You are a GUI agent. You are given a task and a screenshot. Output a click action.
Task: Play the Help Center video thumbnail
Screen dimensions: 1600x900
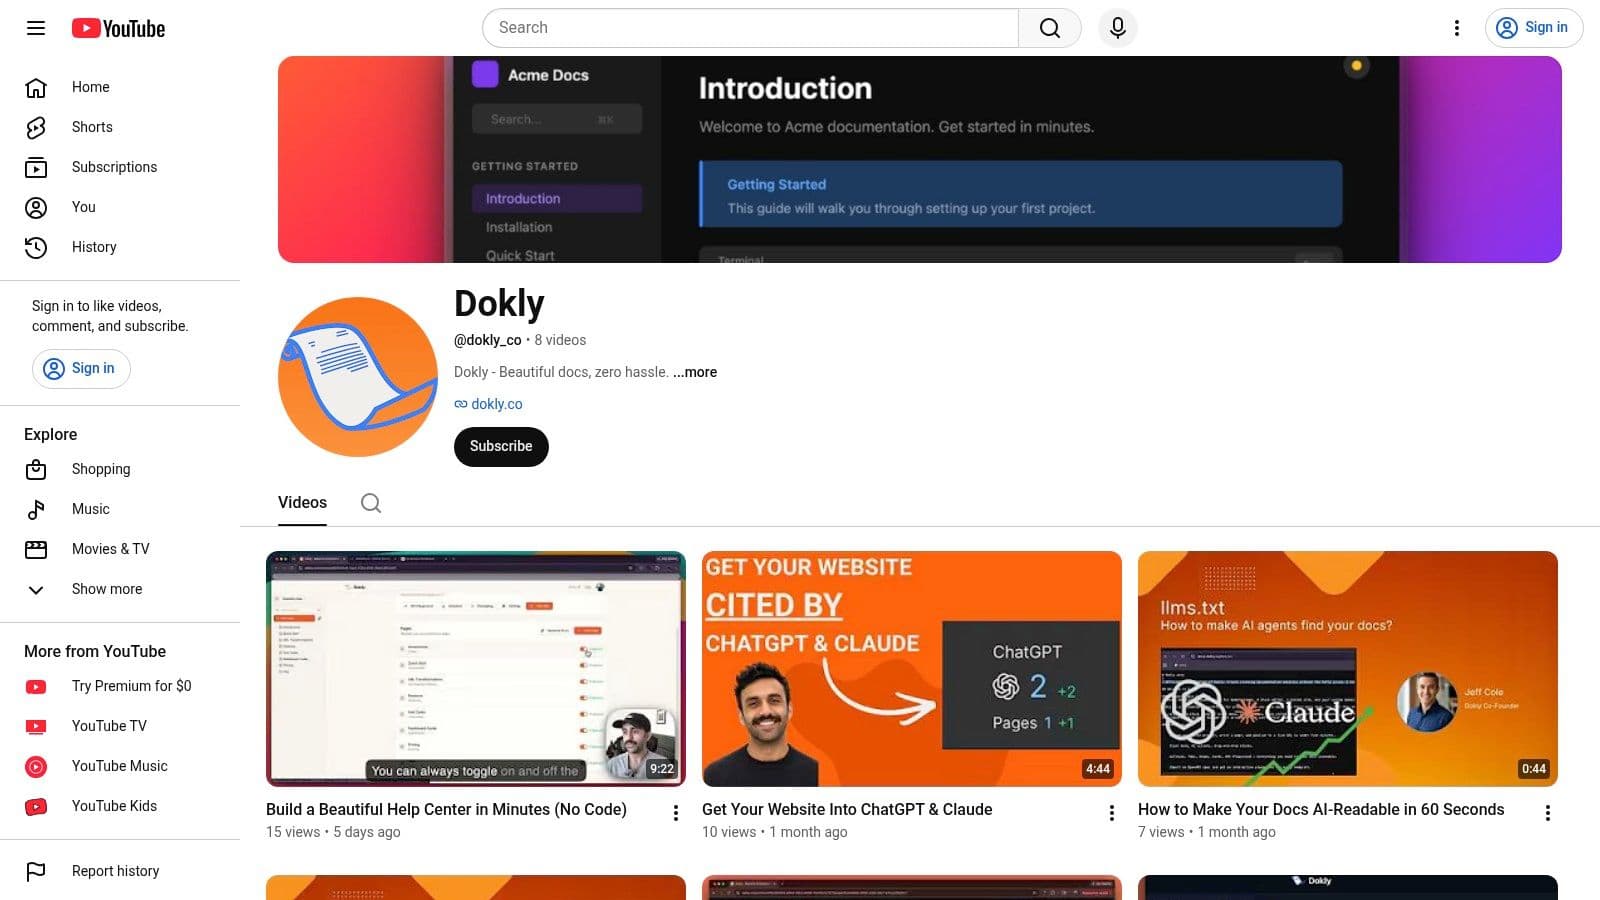[x=476, y=669]
